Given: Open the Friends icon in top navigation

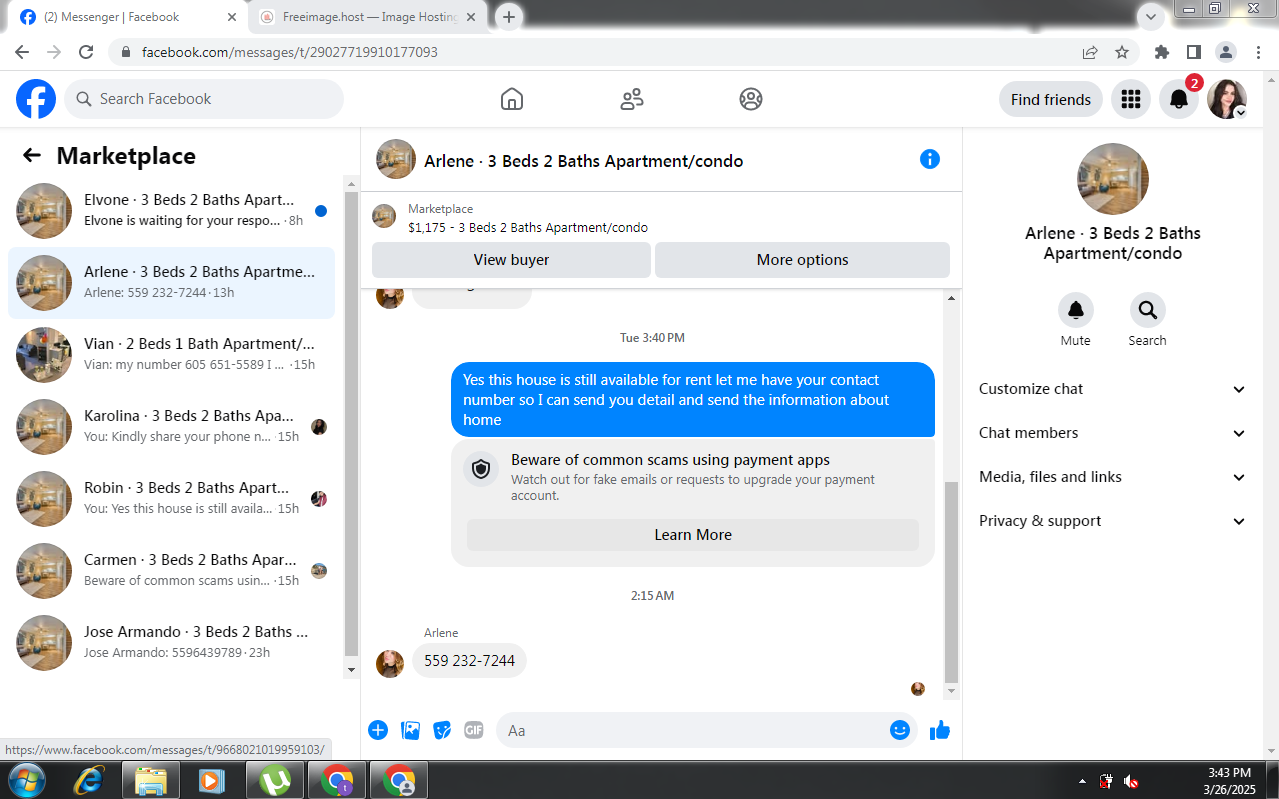Looking at the screenshot, I should coord(632,99).
